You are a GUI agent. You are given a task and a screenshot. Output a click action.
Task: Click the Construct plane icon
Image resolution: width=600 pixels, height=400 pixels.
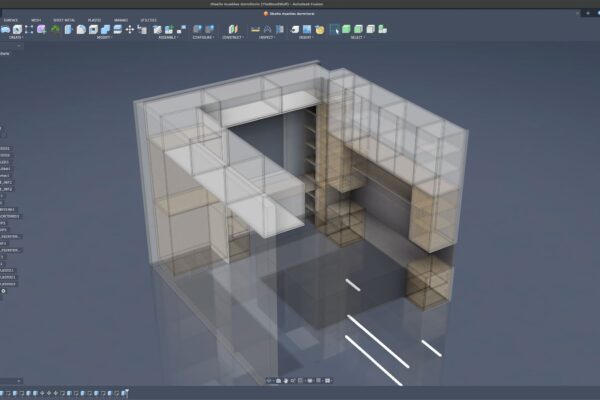click(233, 29)
